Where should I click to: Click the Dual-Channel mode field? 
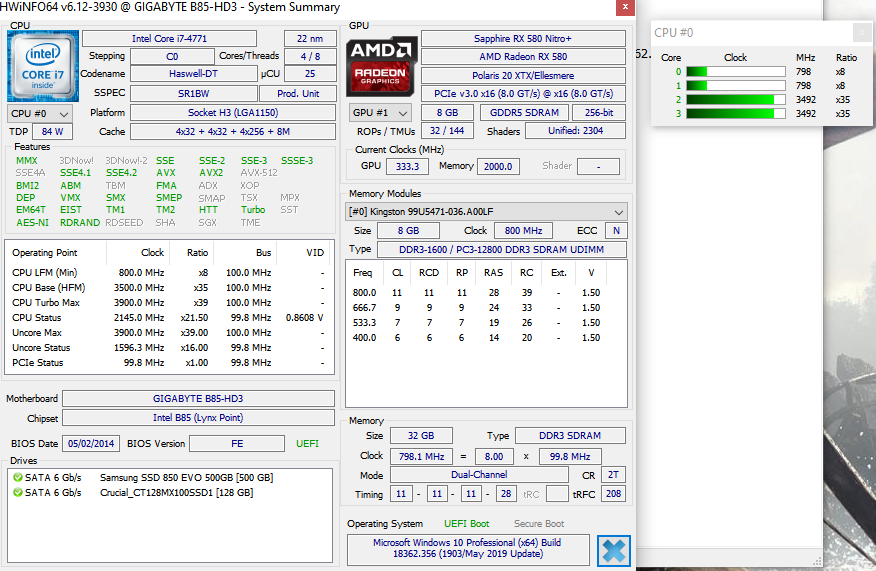tap(479, 475)
